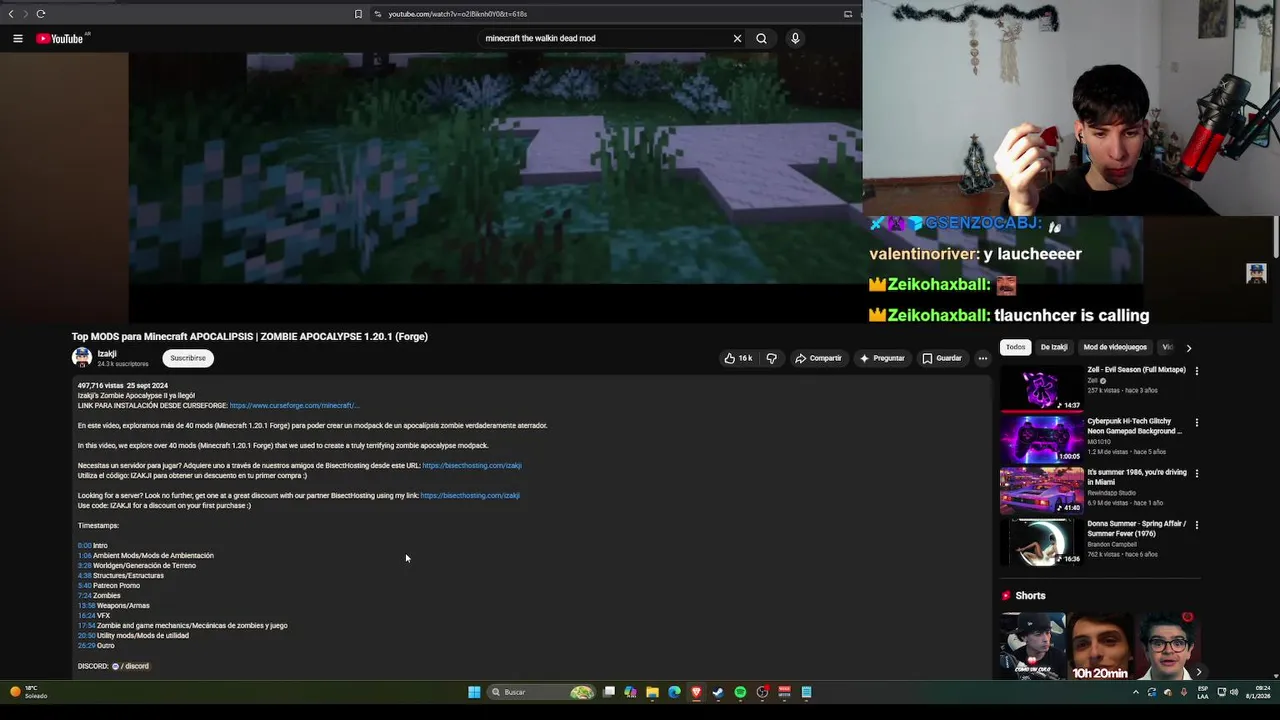Jump to 26:29 Outro timestamp
This screenshot has width=1280, height=720.
coord(87,646)
